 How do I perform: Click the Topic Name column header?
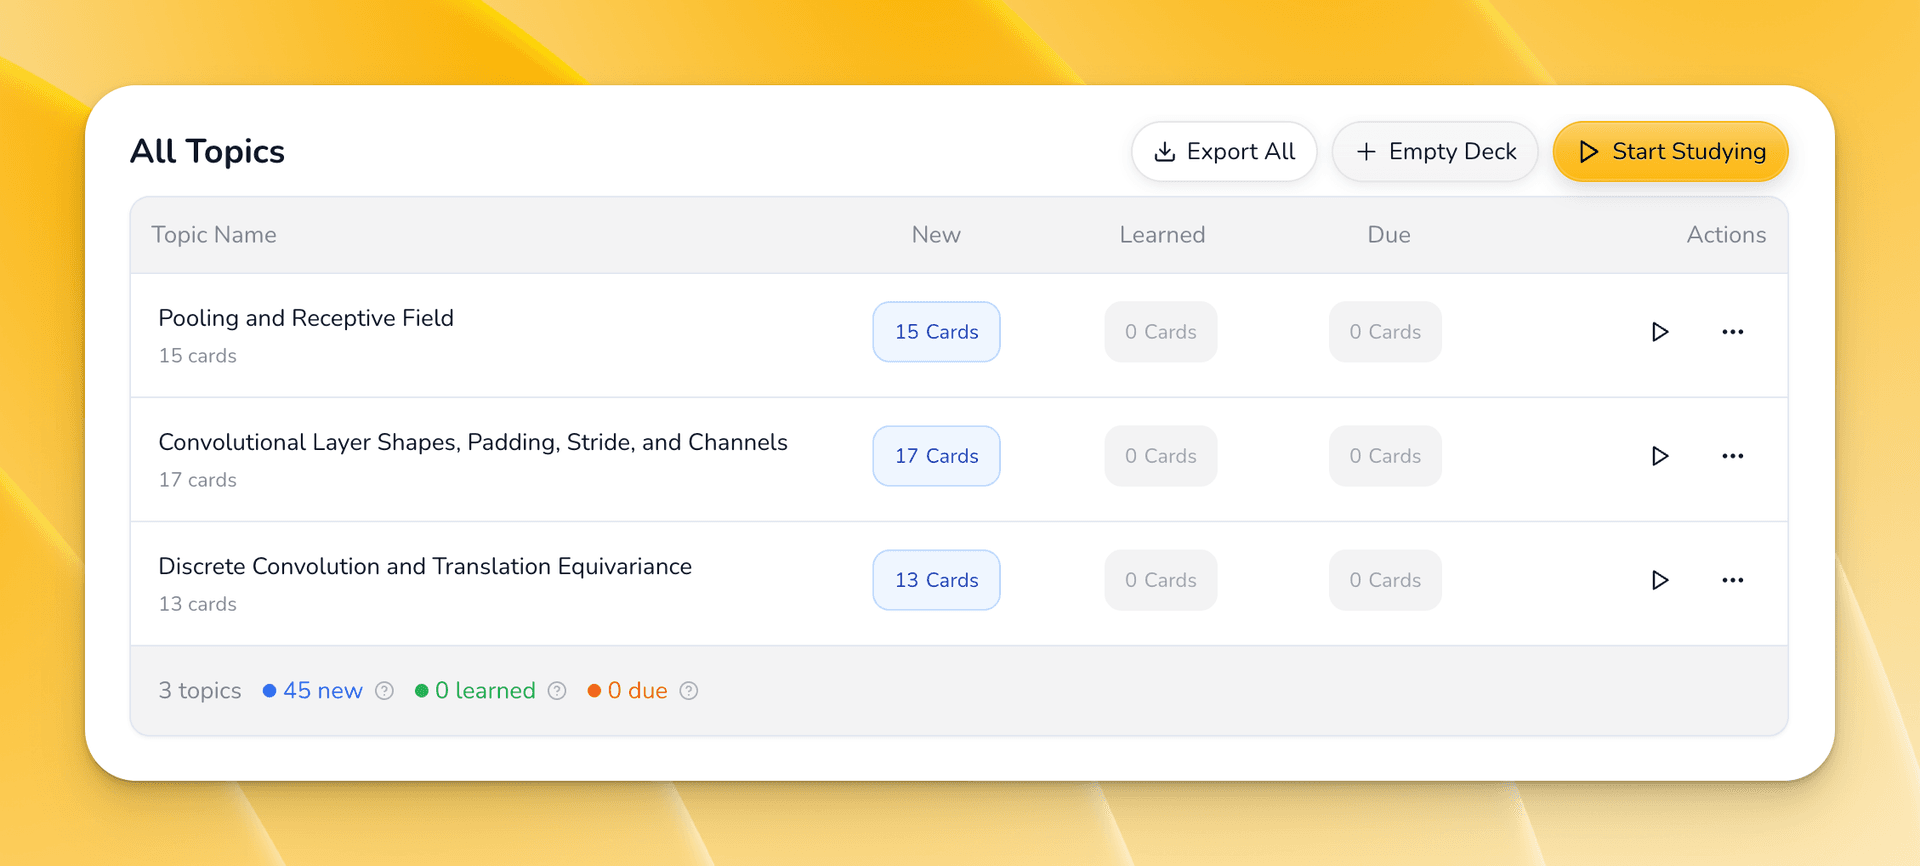[x=214, y=235]
